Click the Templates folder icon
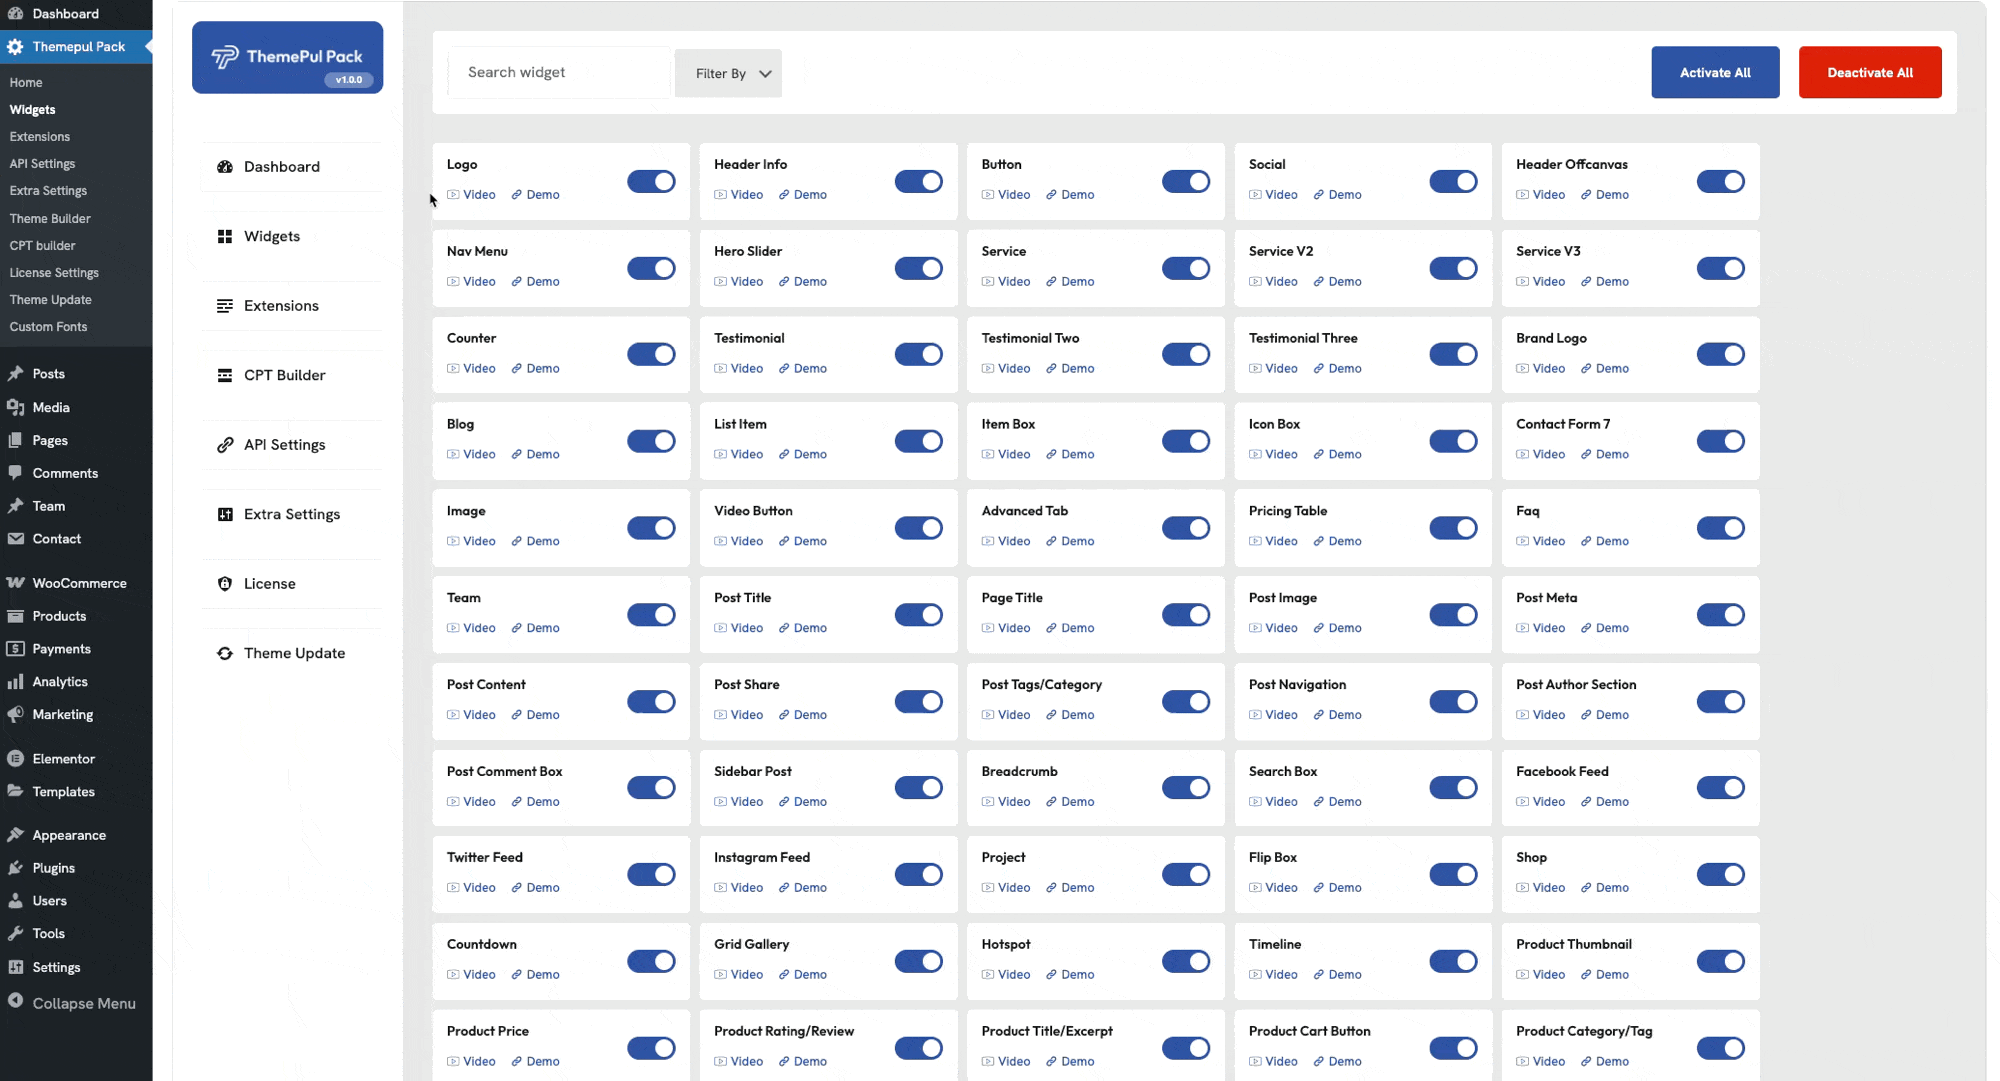The image size is (2000, 1081). [15, 792]
